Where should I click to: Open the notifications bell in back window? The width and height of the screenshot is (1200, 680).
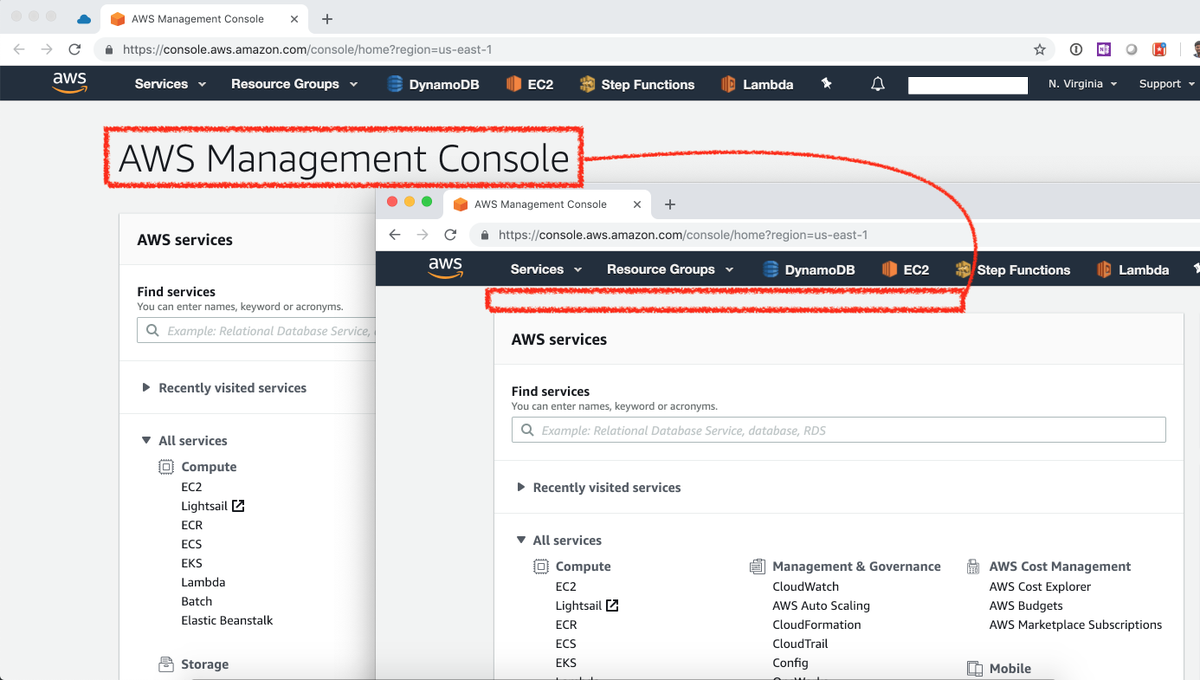877,84
